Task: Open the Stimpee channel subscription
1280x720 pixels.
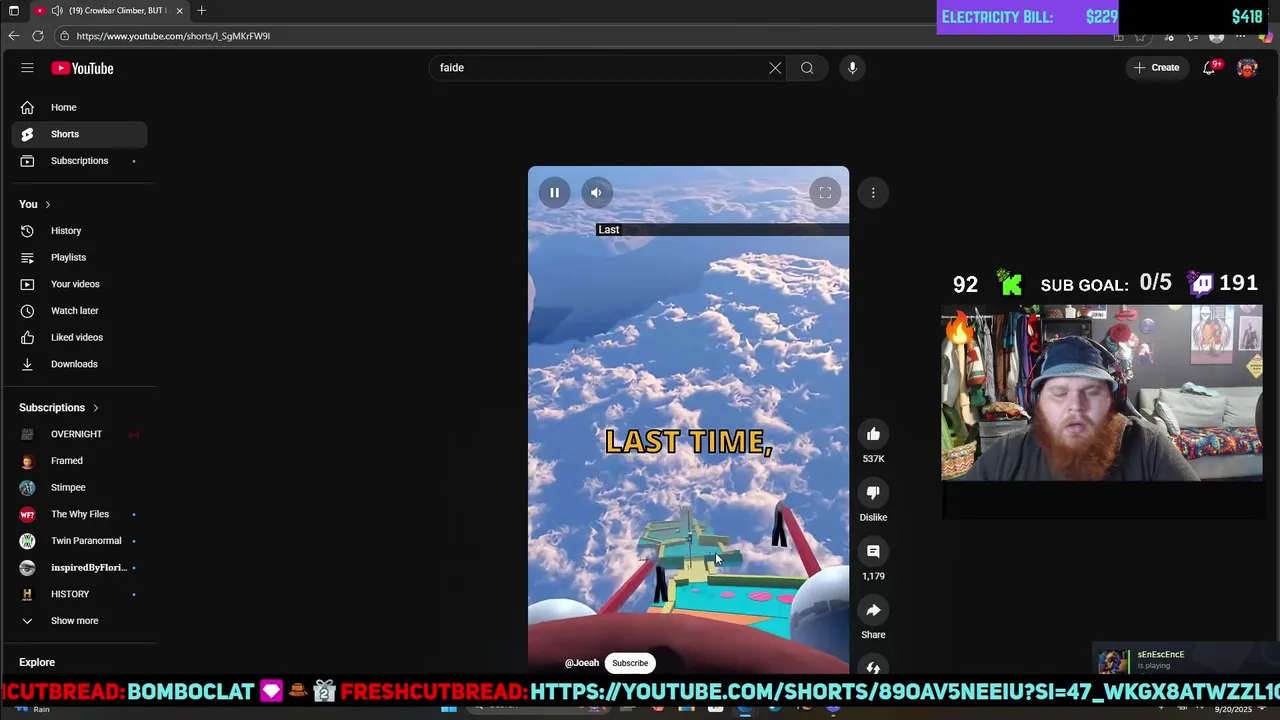Action: pyautogui.click(x=80, y=487)
